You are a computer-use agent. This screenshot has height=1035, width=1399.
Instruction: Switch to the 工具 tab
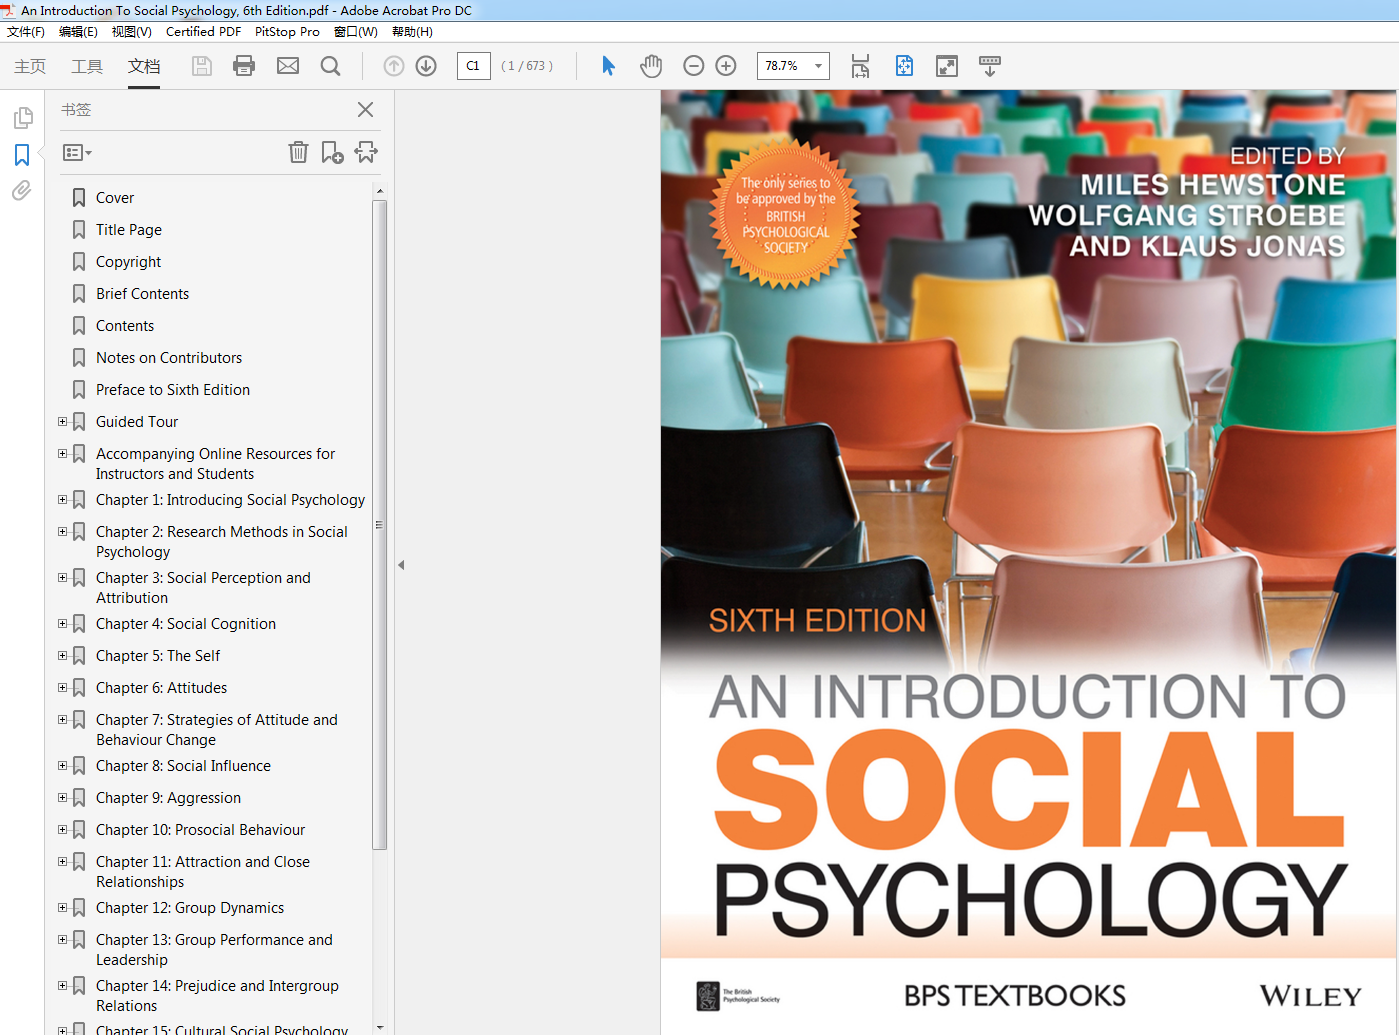click(87, 66)
